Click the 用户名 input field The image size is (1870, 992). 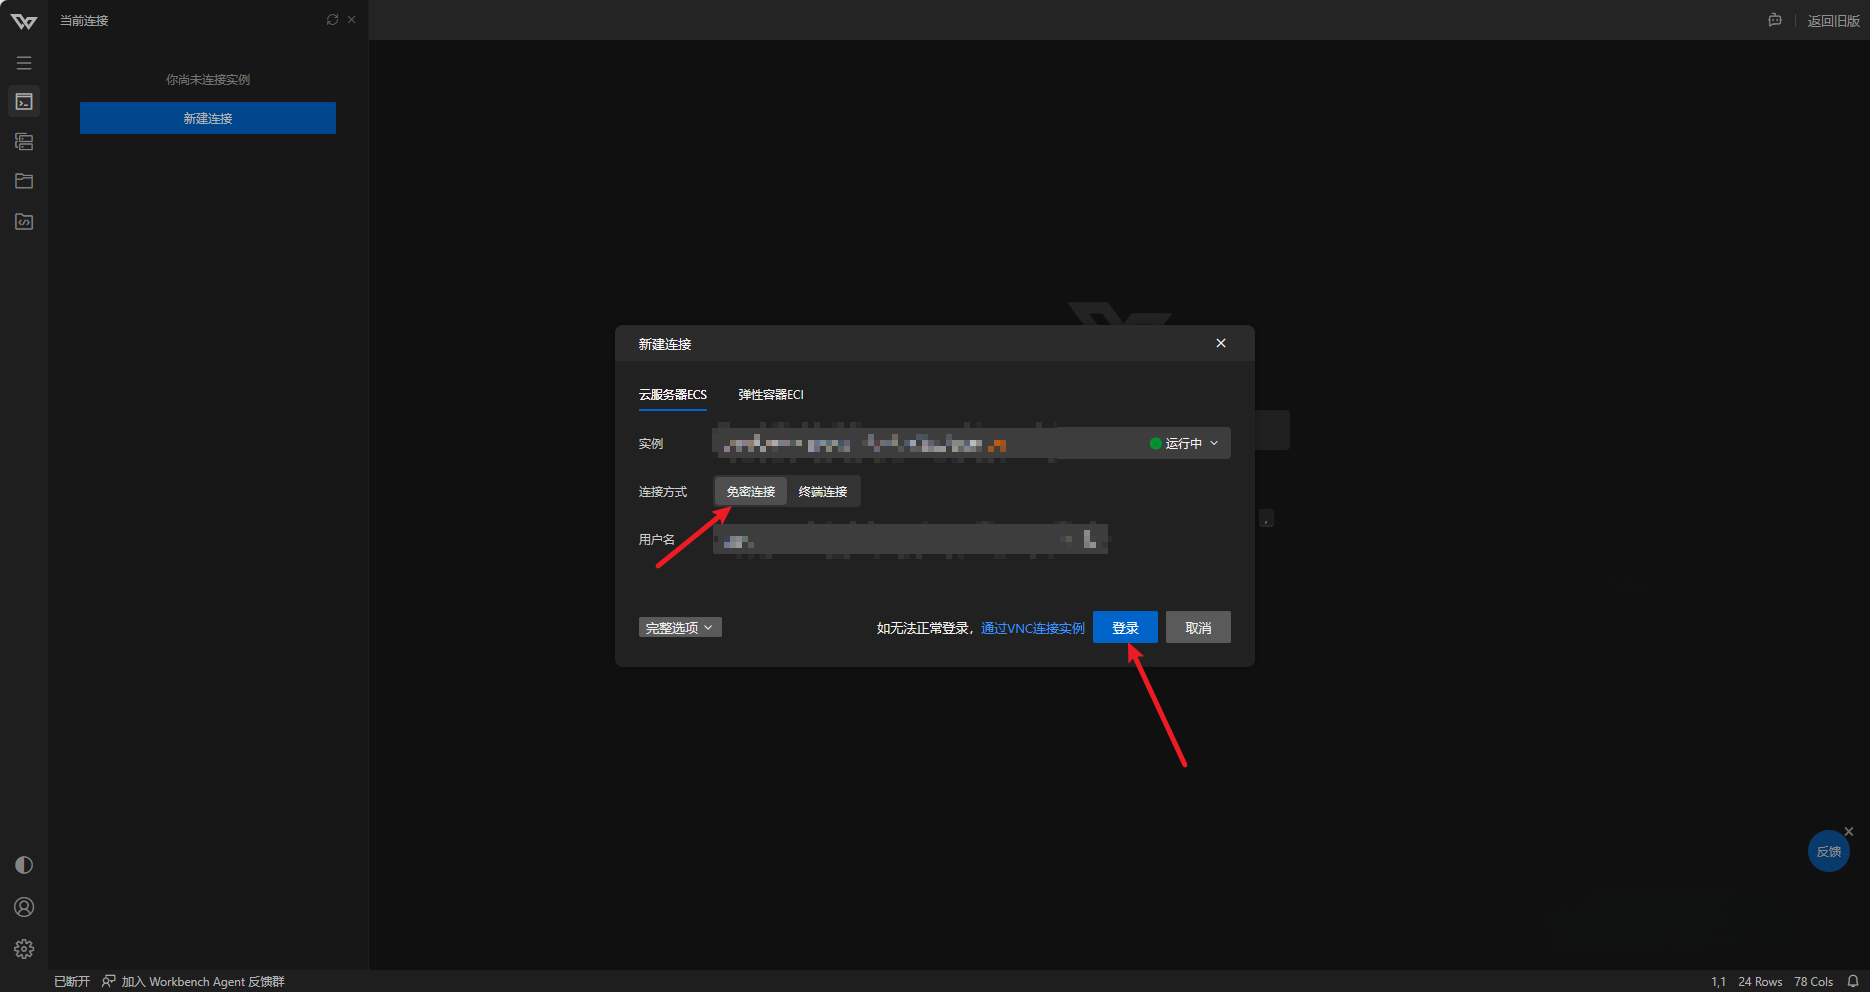click(x=910, y=540)
